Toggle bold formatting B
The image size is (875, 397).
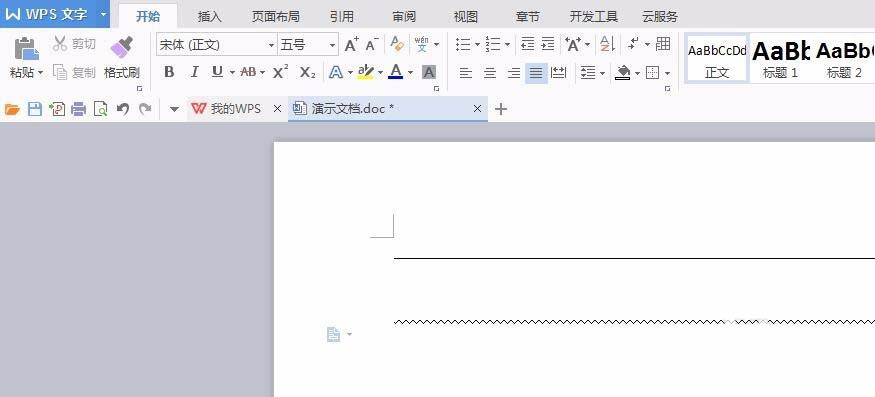pyautogui.click(x=169, y=72)
